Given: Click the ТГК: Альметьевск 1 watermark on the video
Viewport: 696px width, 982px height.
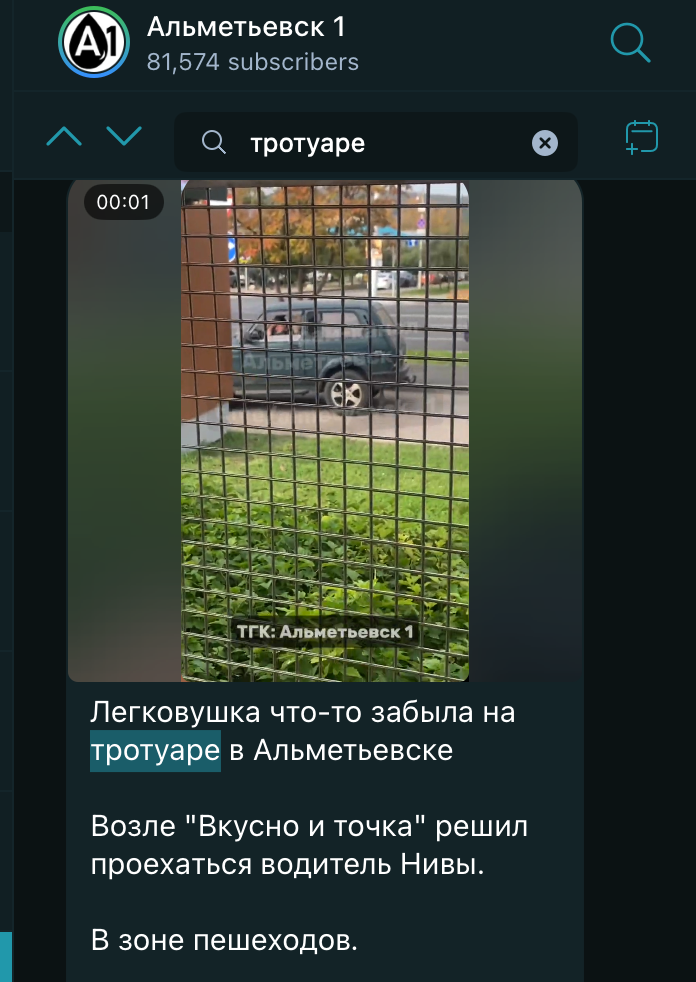Looking at the screenshot, I should tap(325, 632).
